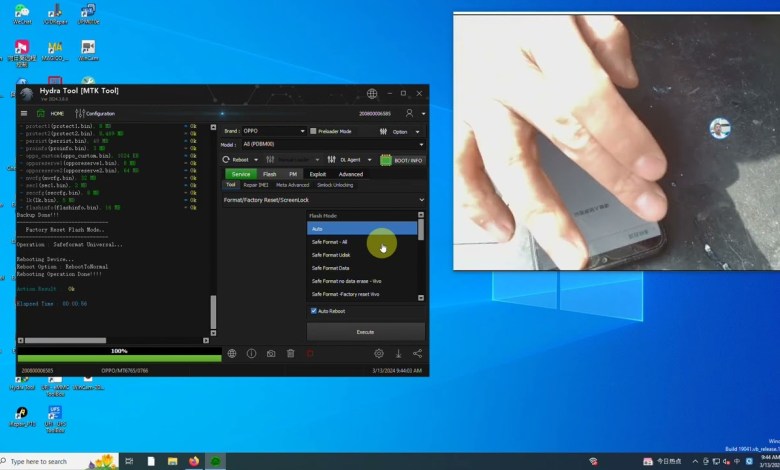Select Safe Format Data option
This screenshot has height=470, width=780.
[x=362, y=268]
